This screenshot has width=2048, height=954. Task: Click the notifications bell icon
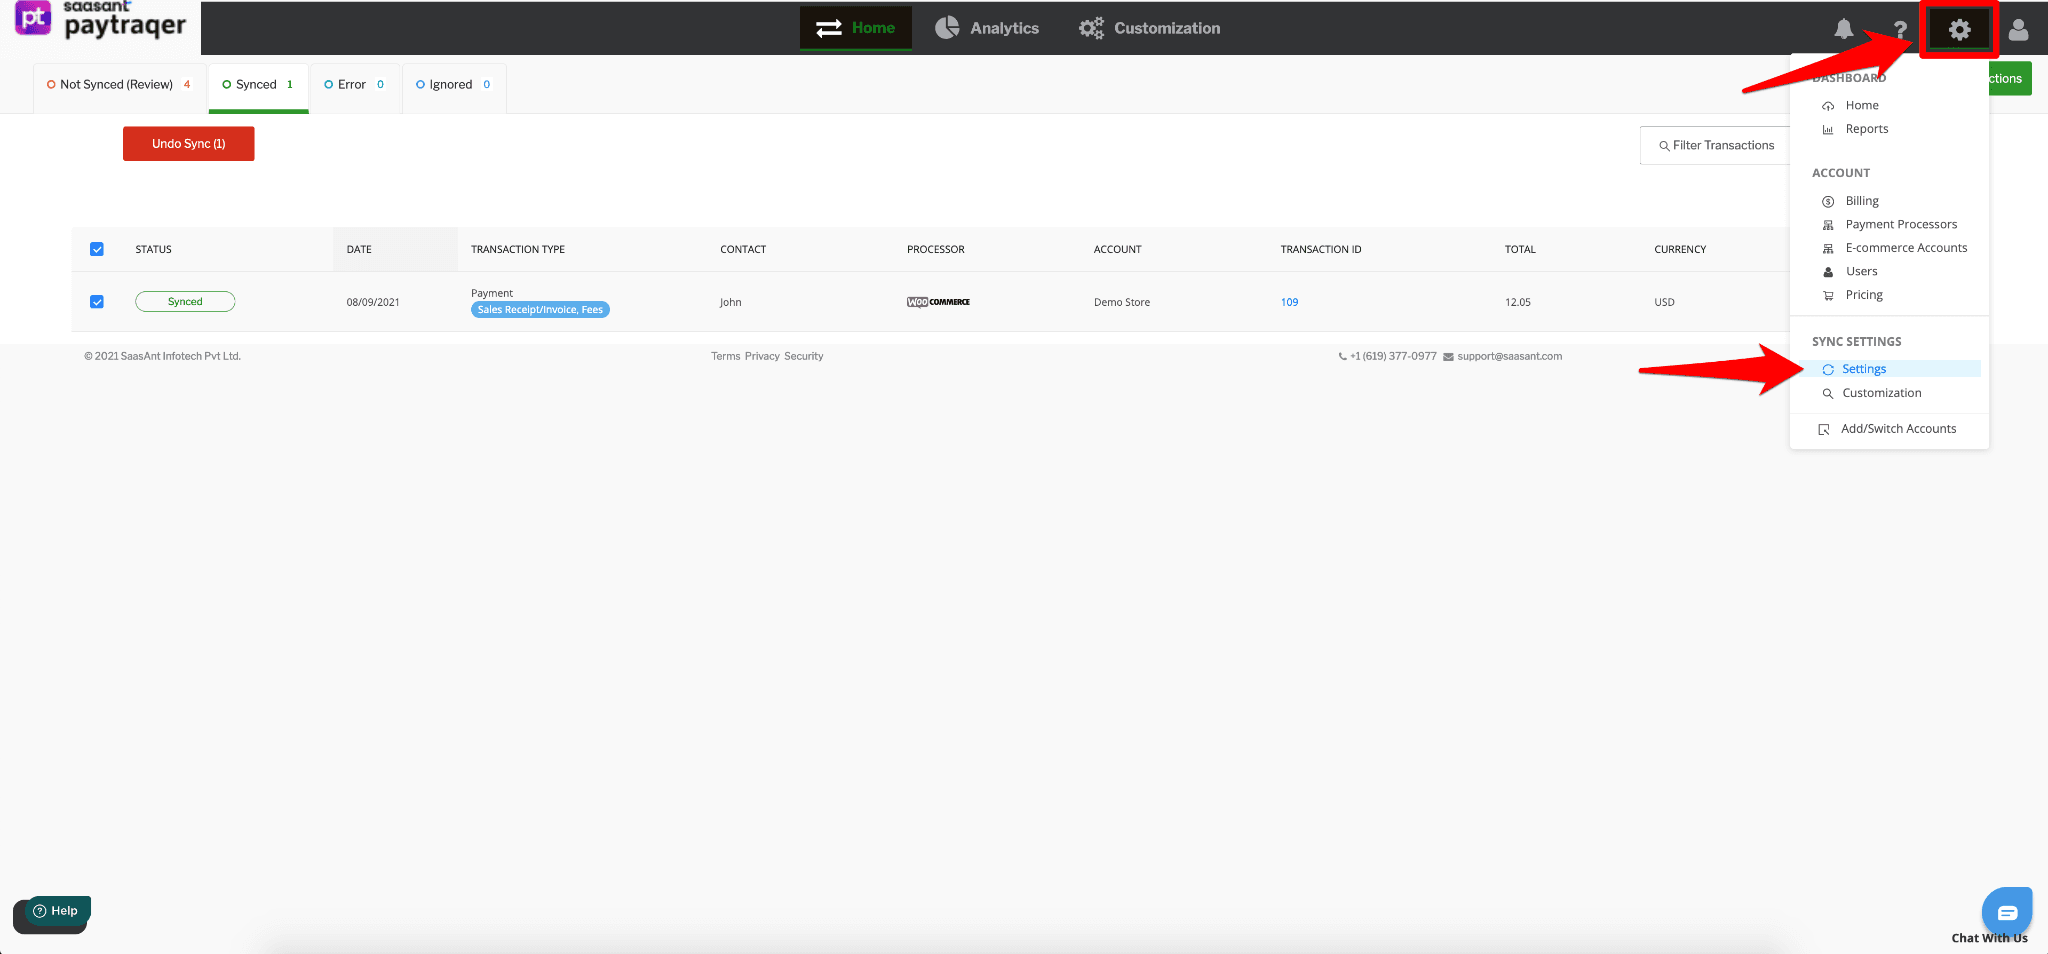click(x=1844, y=30)
